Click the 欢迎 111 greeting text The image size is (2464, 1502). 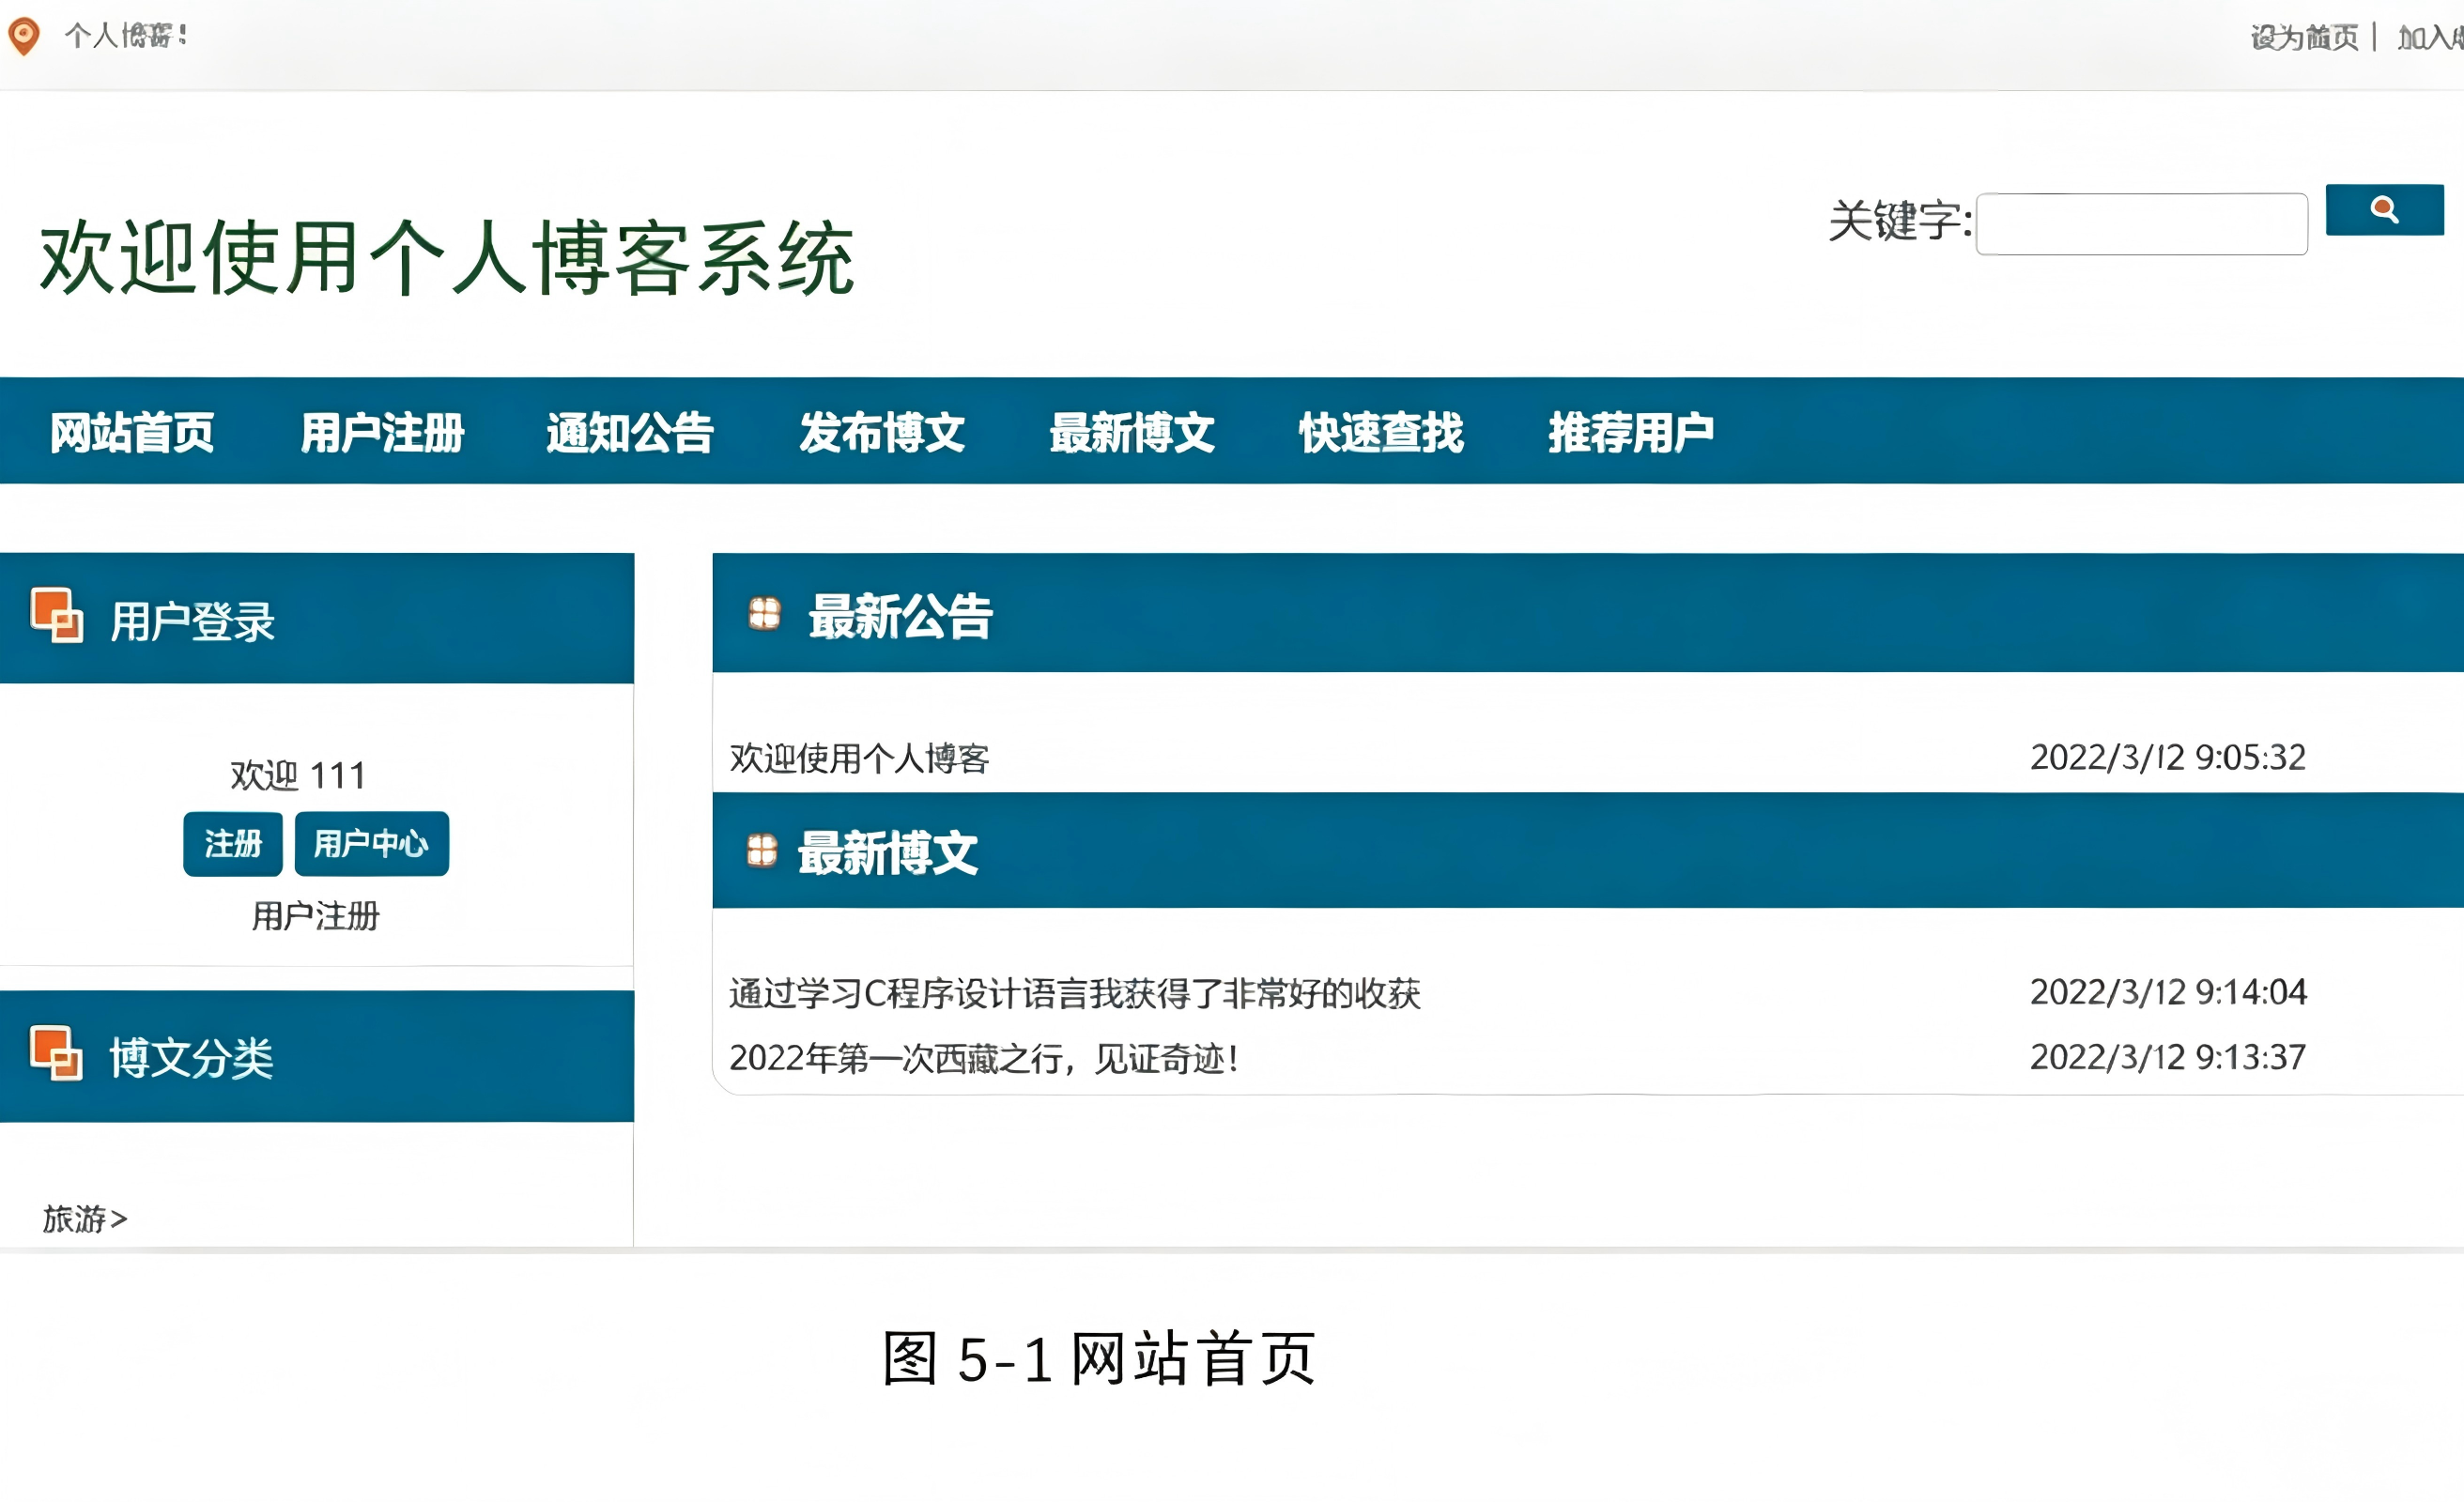(298, 775)
